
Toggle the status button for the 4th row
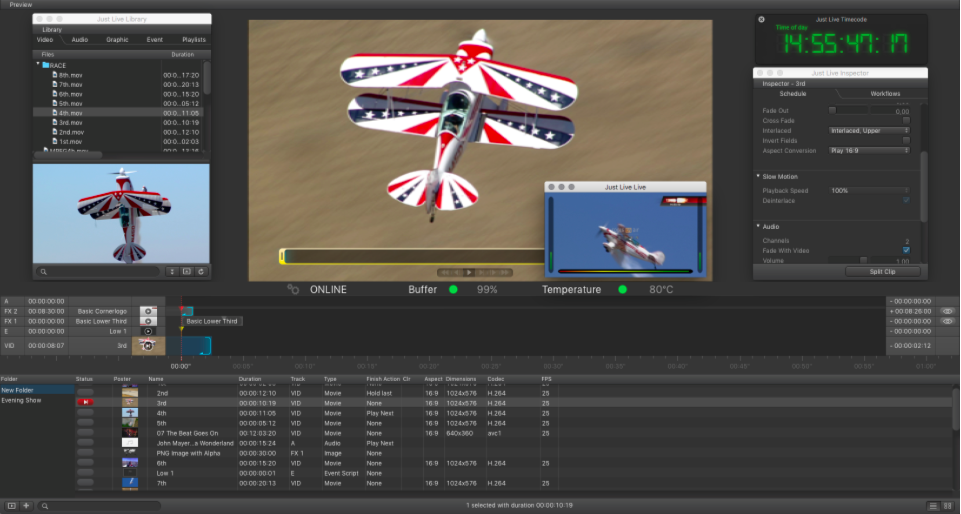point(85,413)
